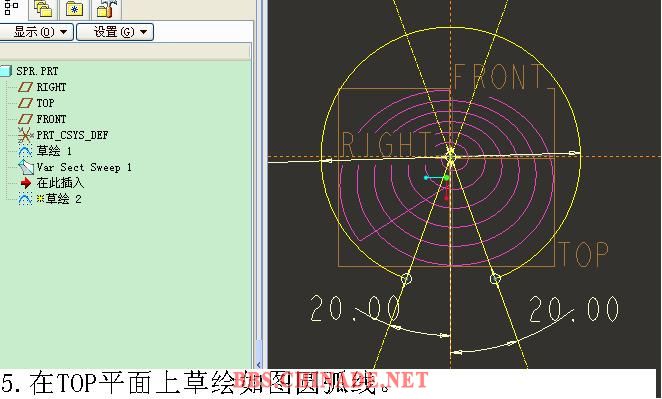Open the Folder Browser tab icon
662x399 pixels.
(42, 8)
